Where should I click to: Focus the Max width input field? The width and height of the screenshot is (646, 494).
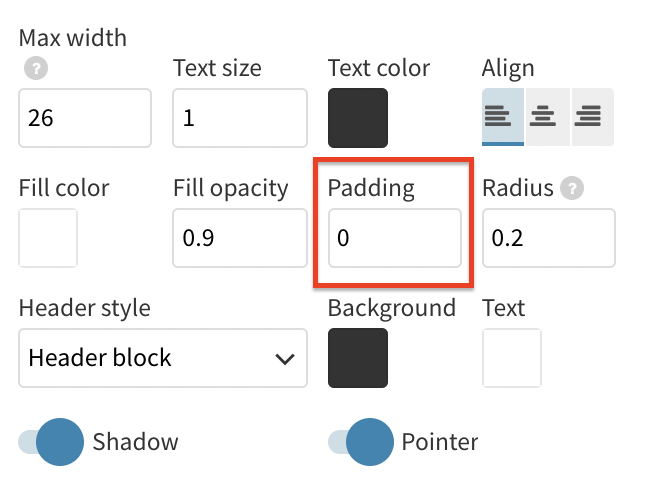85,118
